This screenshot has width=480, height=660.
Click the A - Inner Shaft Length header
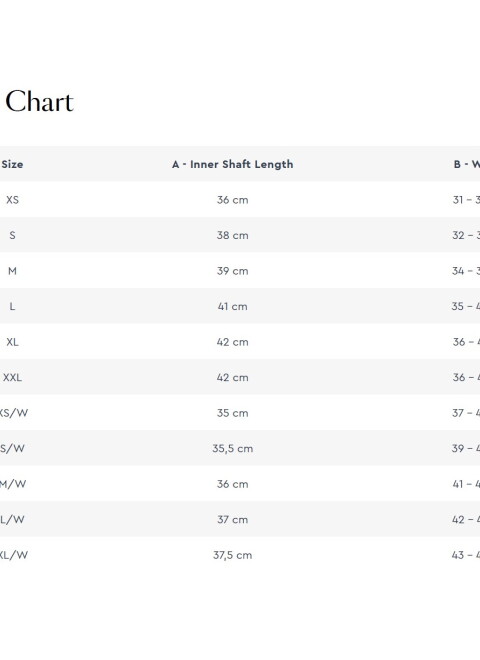click(232, 164)
